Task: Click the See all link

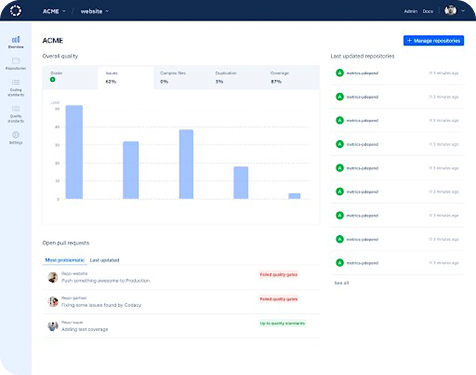Action: pos(341,283)
